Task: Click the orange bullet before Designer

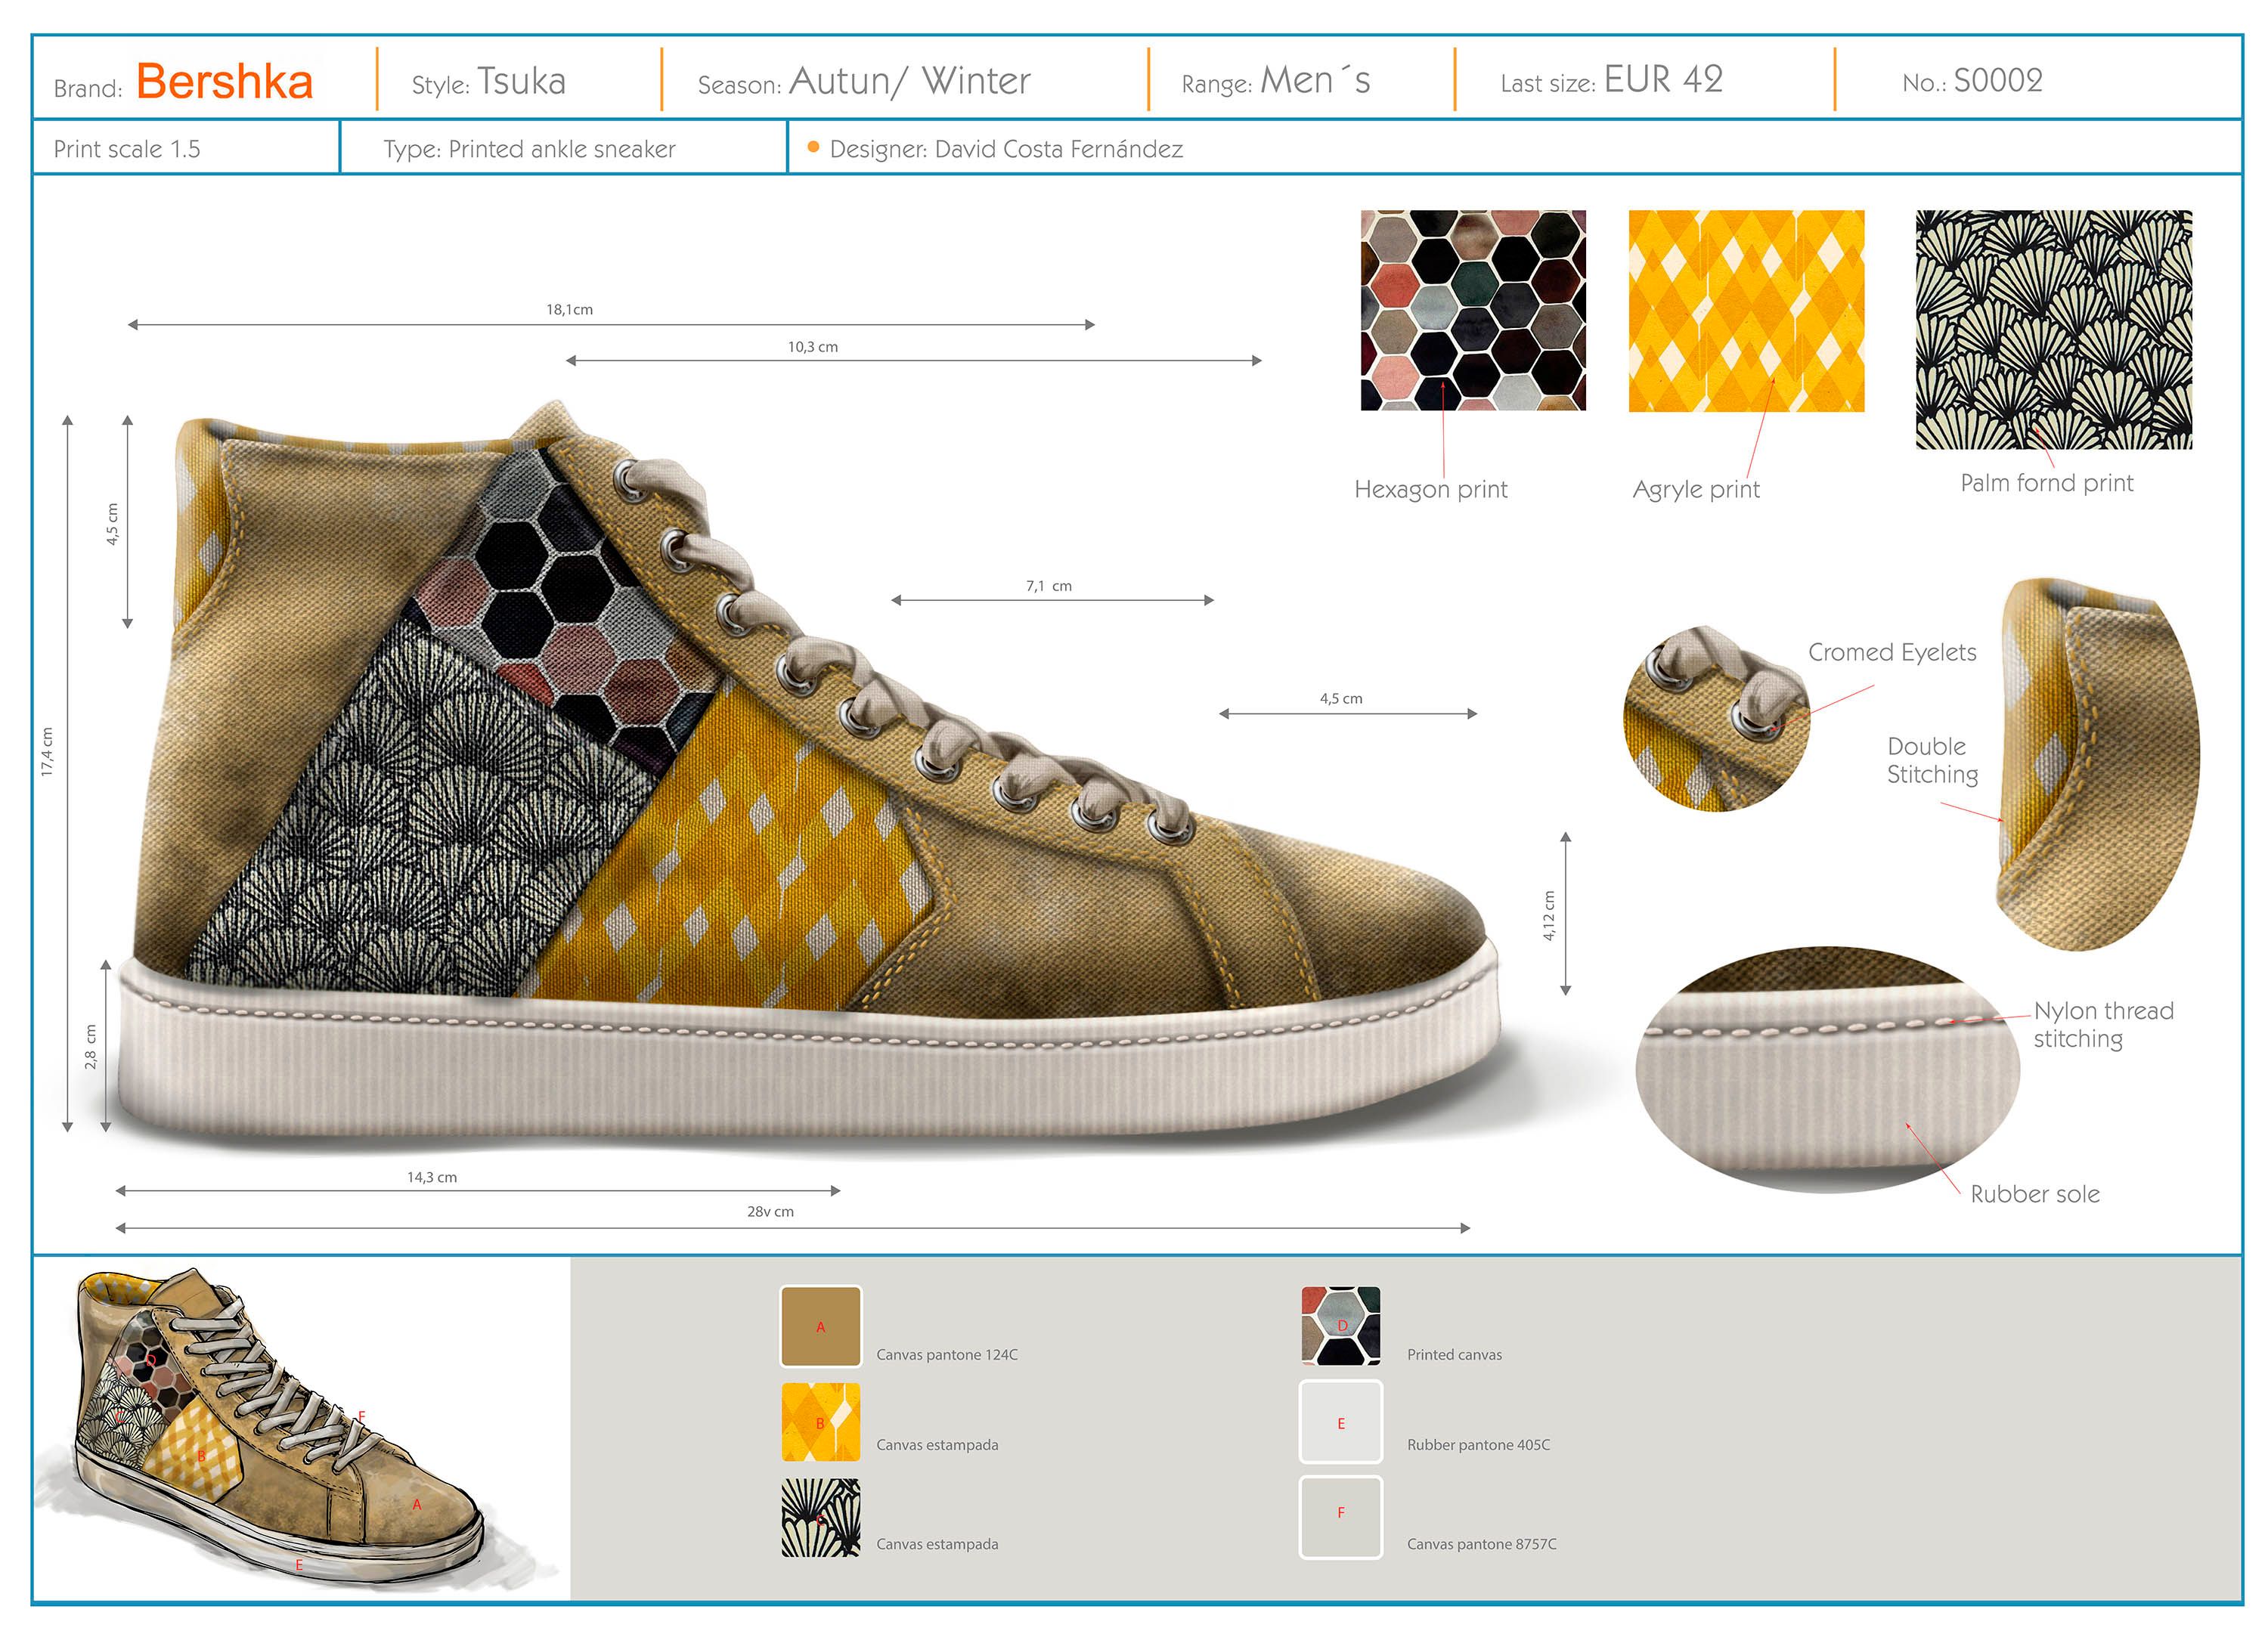Action: (813, 147)
